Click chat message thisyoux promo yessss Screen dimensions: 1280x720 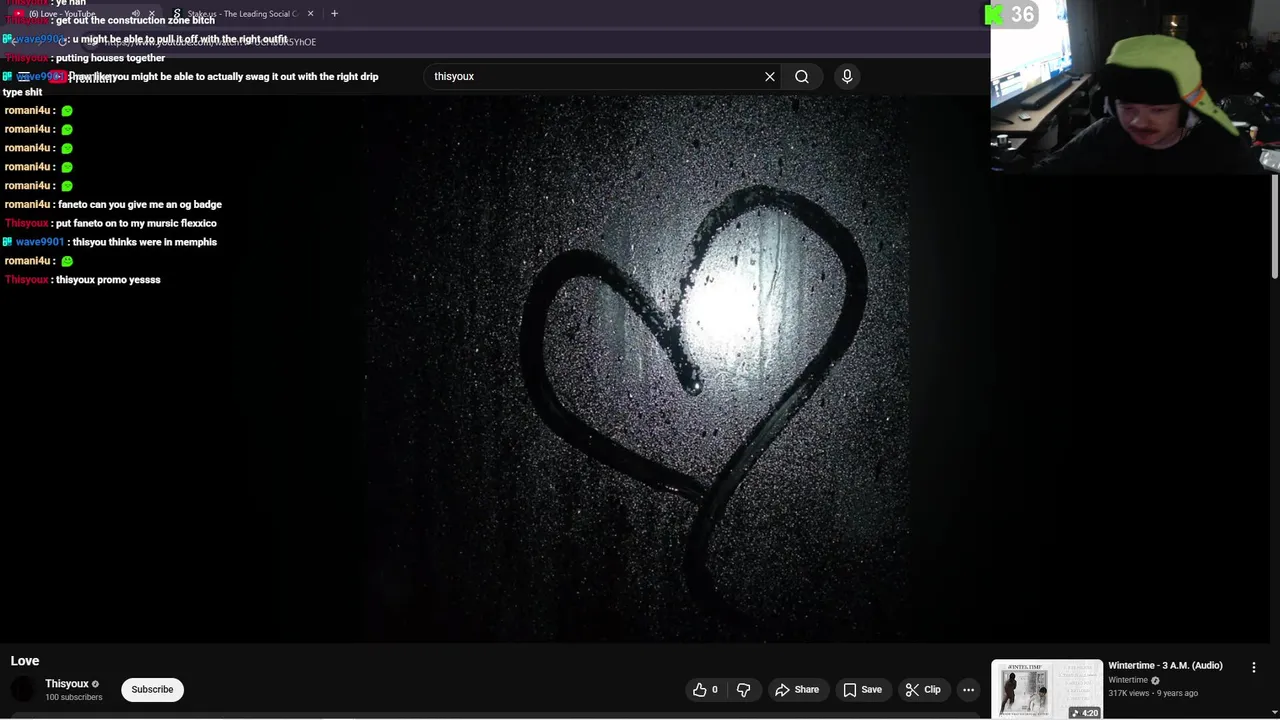(108, 280)
